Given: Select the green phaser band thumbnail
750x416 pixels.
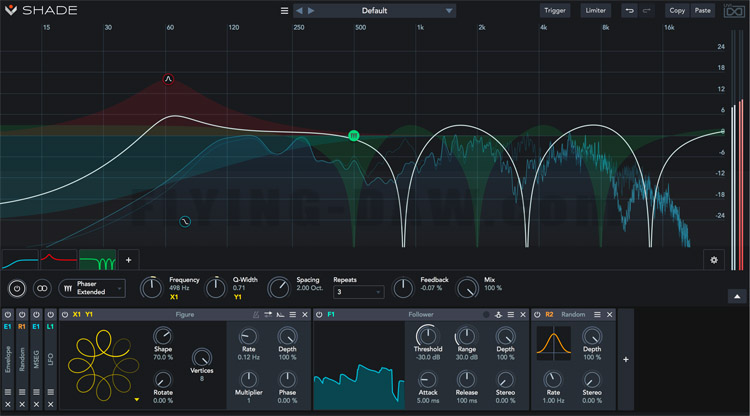Looking at the screenshot, I should click(98, 260).
